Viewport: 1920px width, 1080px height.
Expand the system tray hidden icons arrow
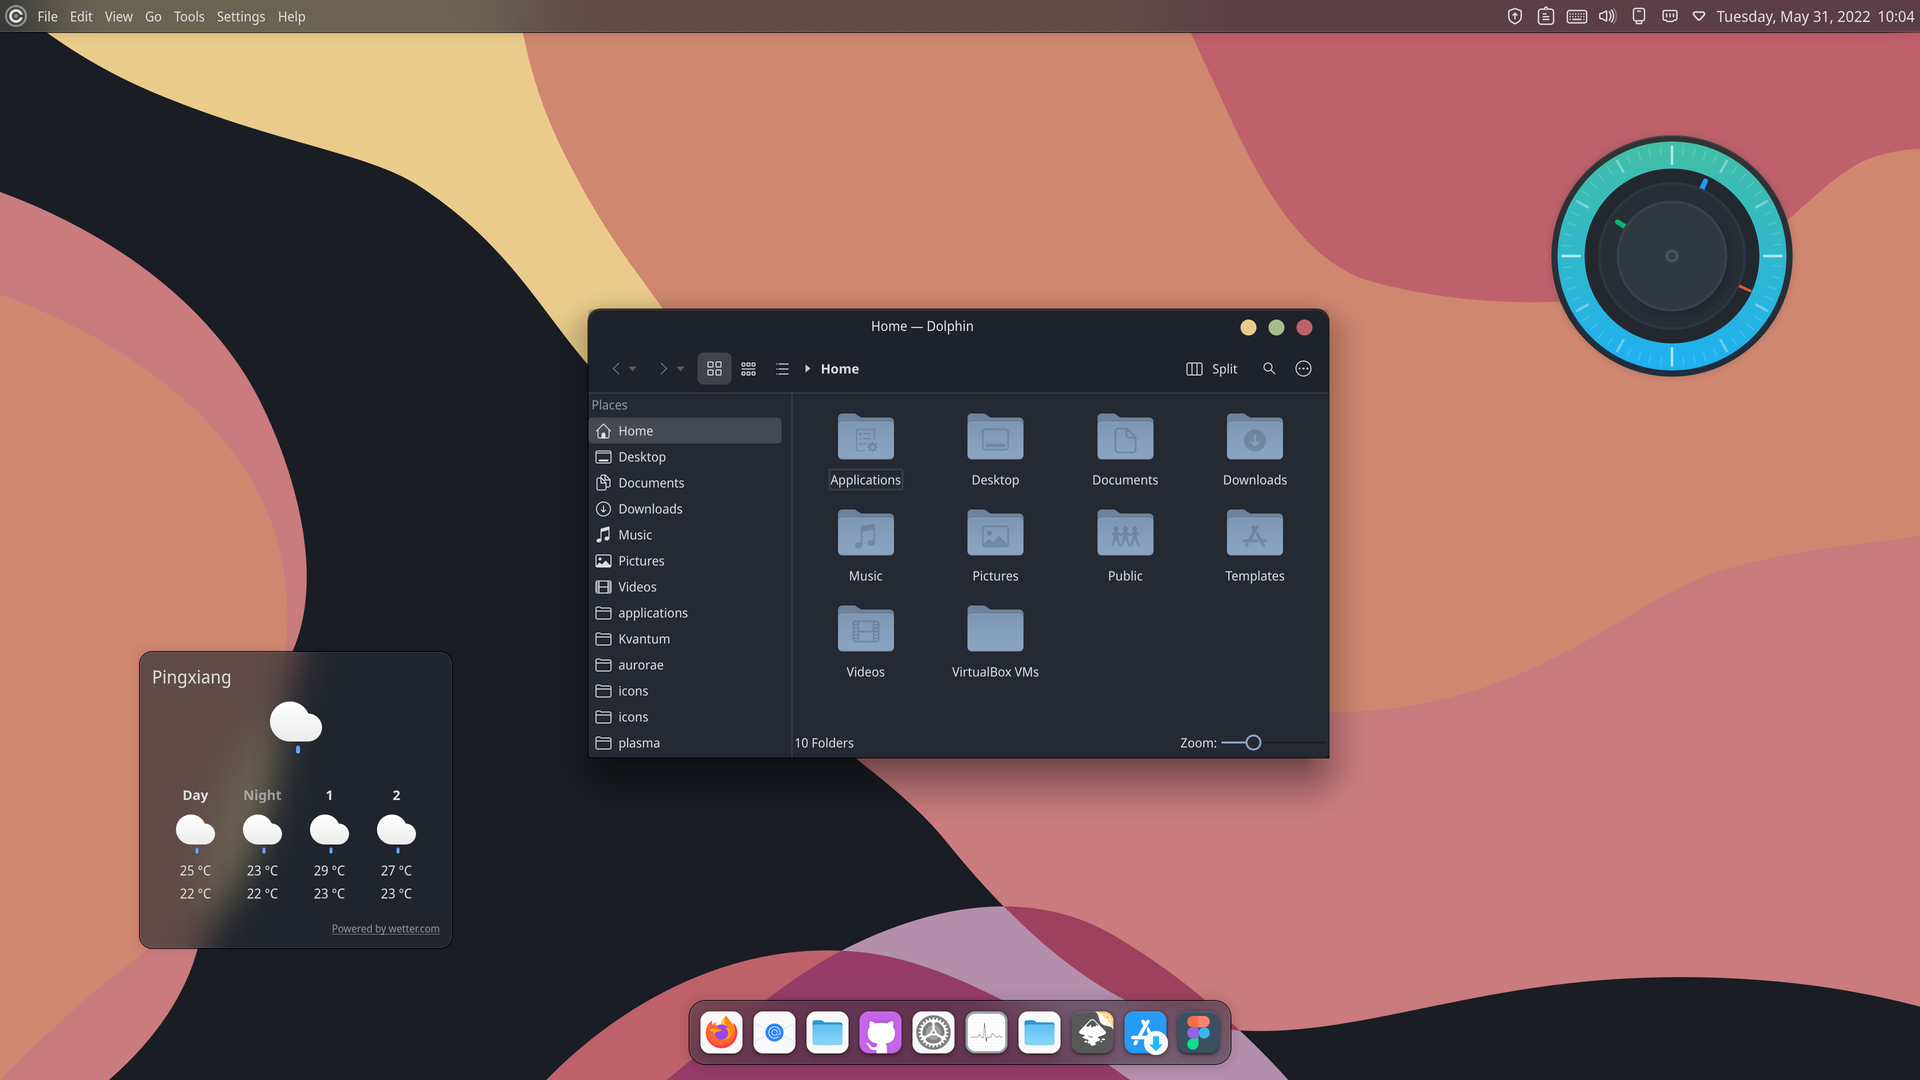click(1699, 16)
